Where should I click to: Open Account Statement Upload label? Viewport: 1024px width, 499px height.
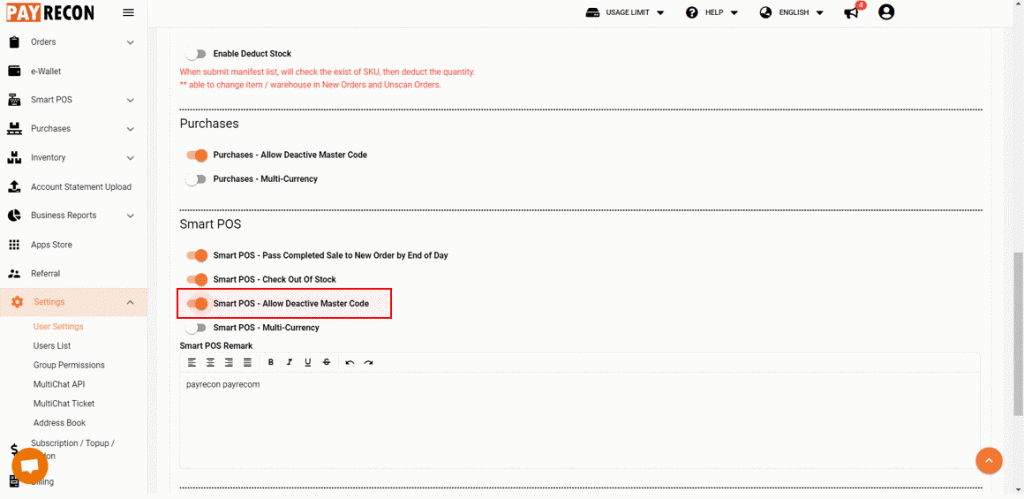pyautogui.click(x=81, y=187)
